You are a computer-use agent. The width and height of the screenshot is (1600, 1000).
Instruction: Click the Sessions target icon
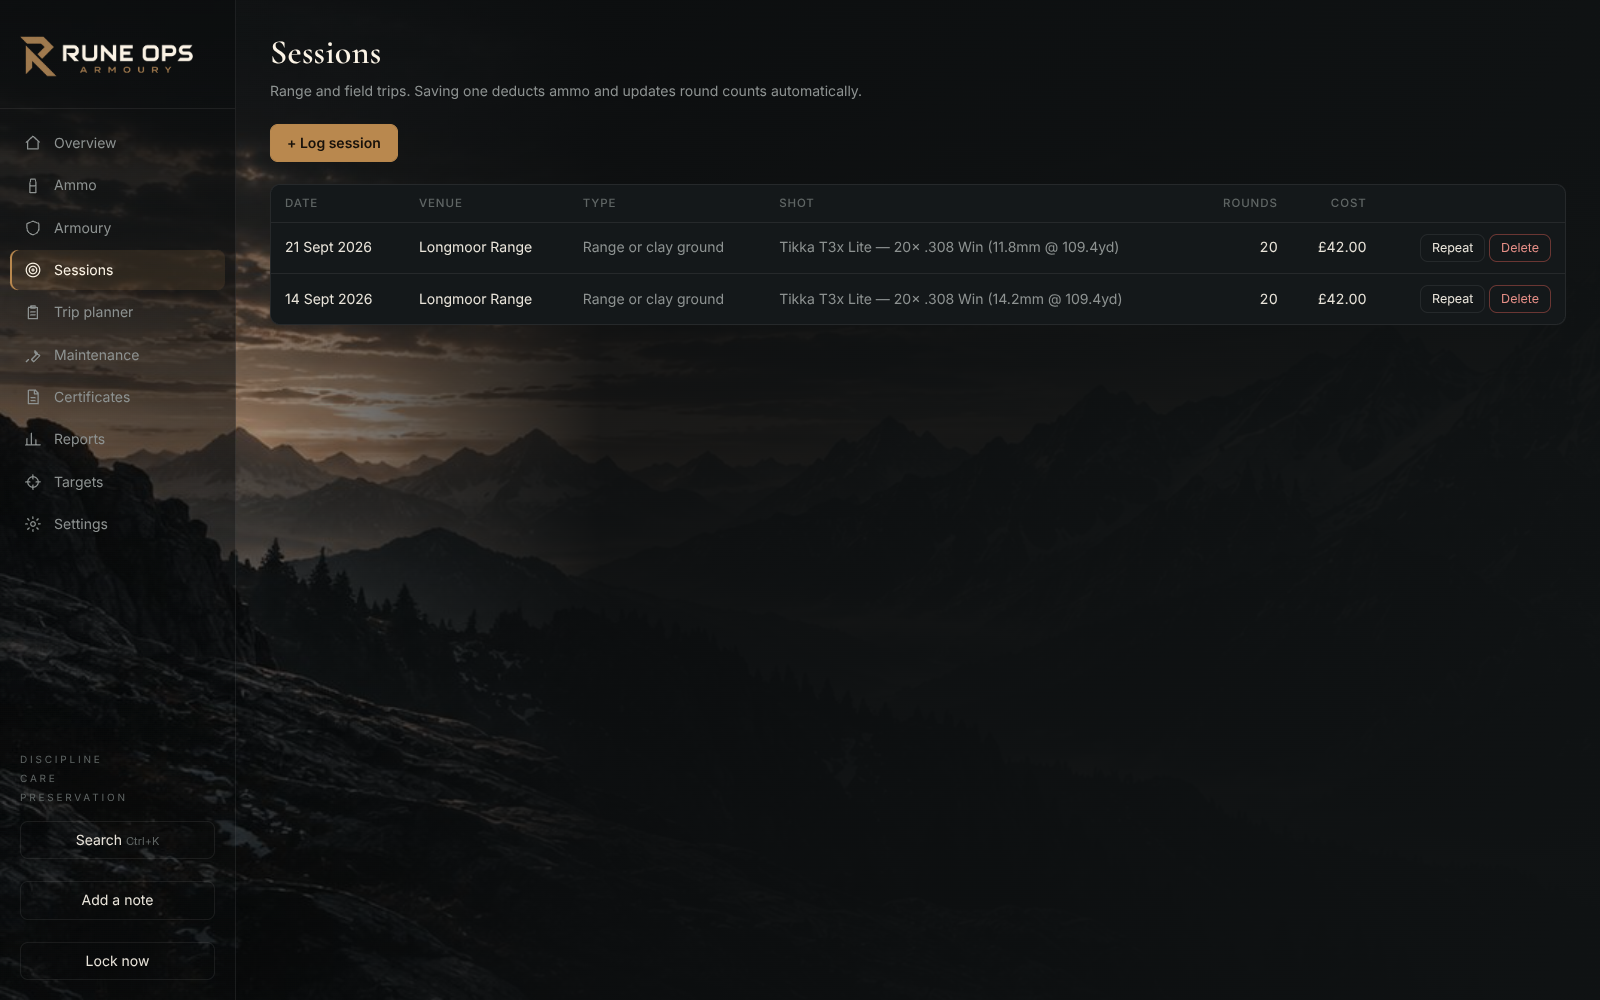tap(33, 270)
